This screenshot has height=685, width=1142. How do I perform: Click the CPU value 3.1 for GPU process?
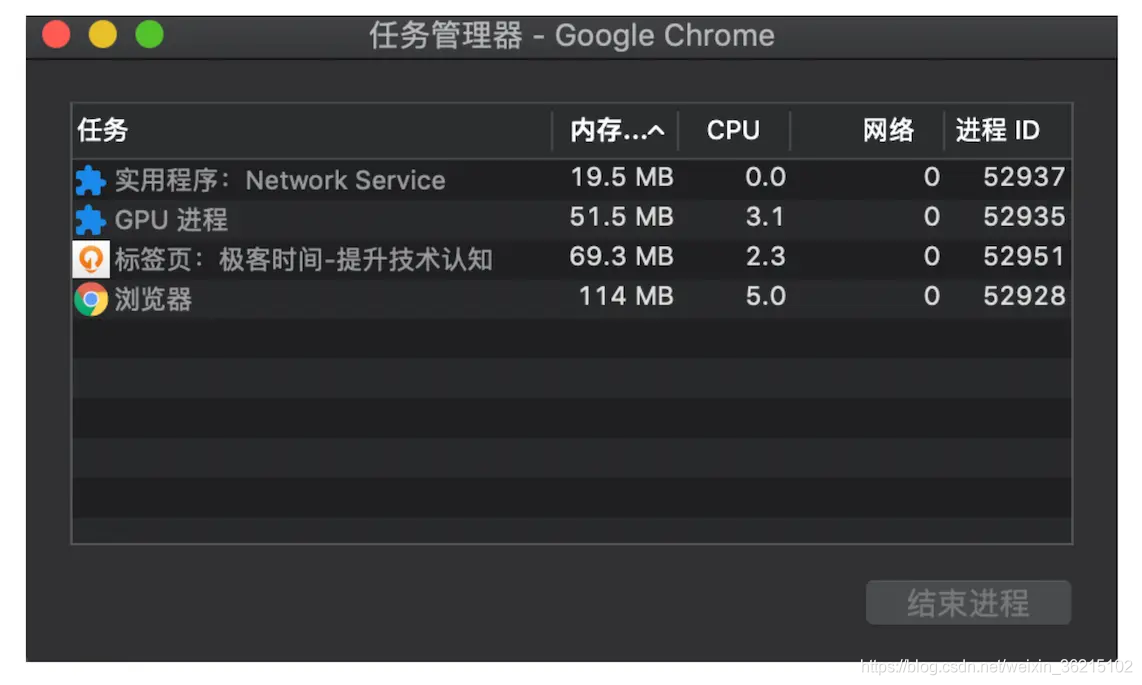[765, 217]
